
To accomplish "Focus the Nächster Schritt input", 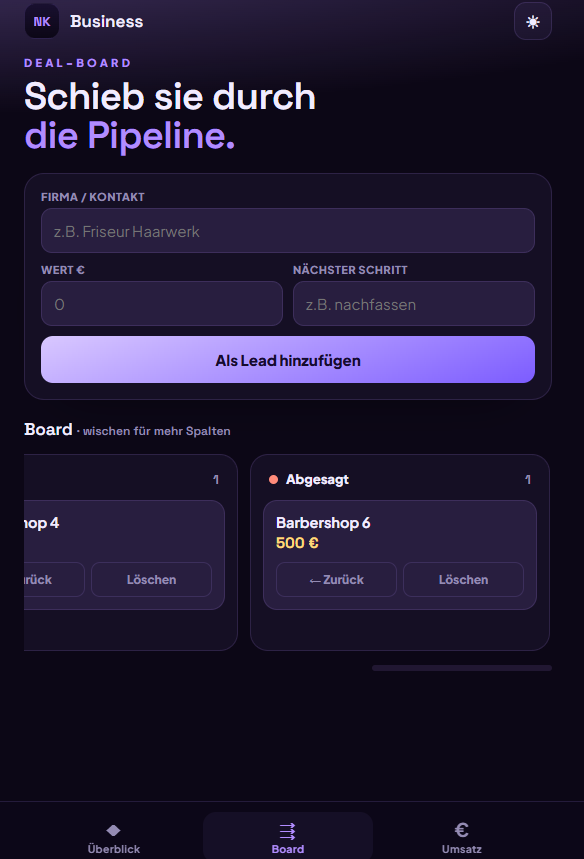I will [414, 303].
